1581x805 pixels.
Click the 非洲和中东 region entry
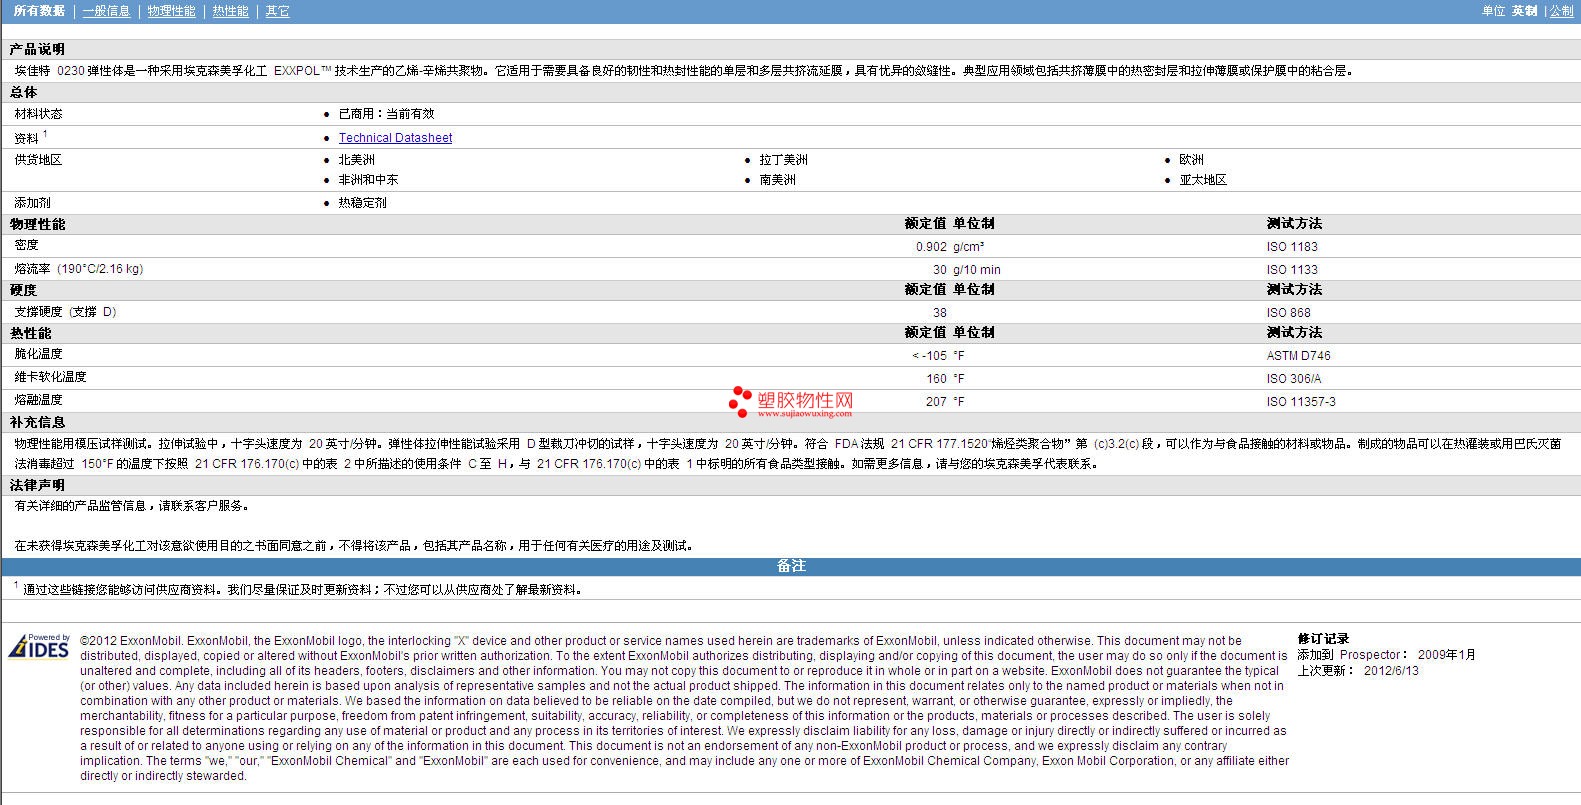[x=368, y=180]
